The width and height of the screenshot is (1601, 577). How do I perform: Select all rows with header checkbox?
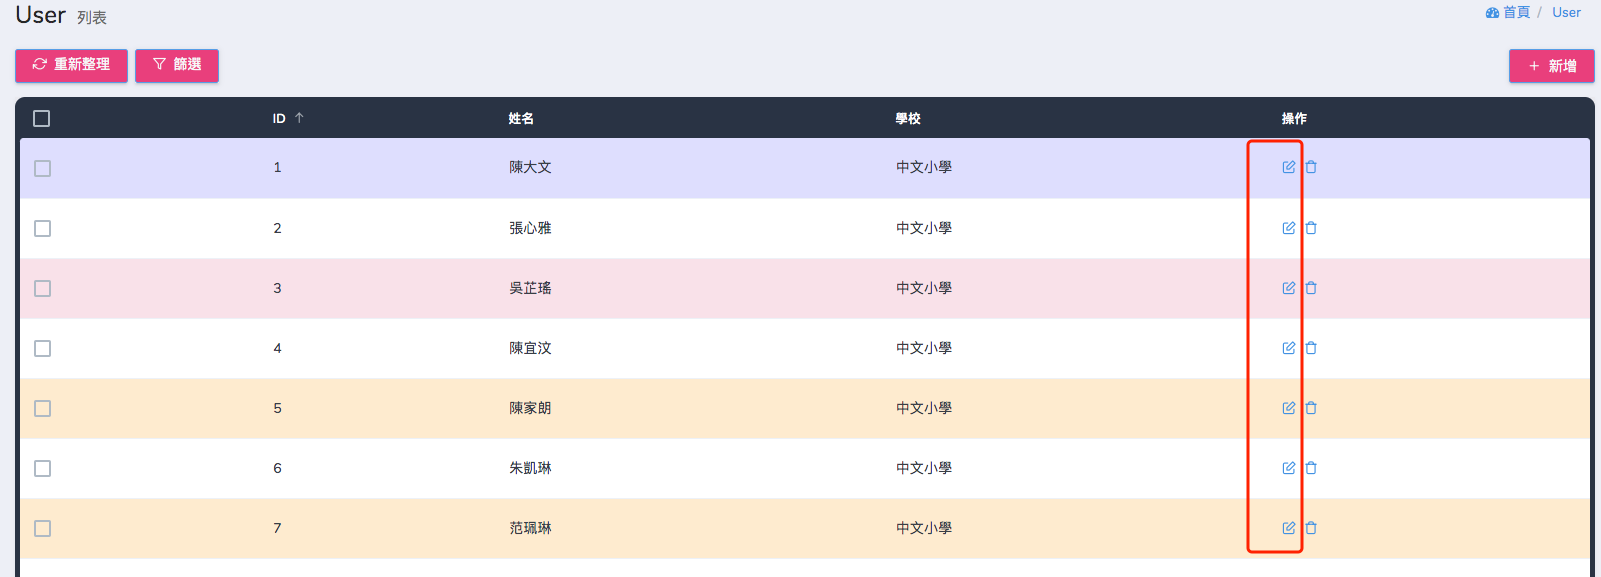(x=42, y=118)
